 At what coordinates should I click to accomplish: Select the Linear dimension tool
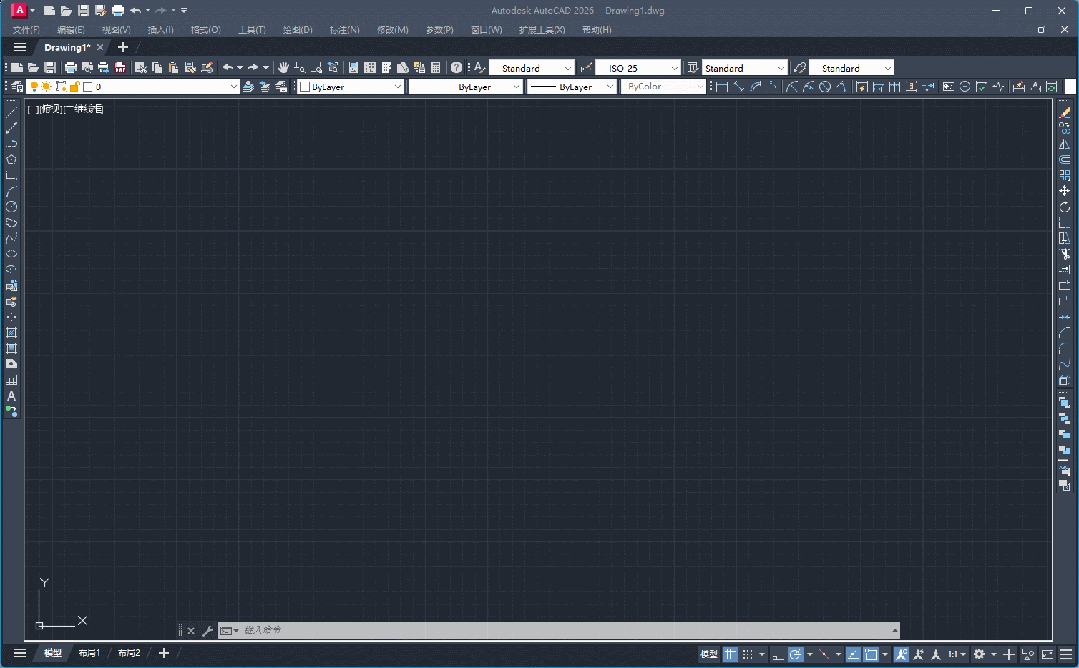tap(722, 87)
